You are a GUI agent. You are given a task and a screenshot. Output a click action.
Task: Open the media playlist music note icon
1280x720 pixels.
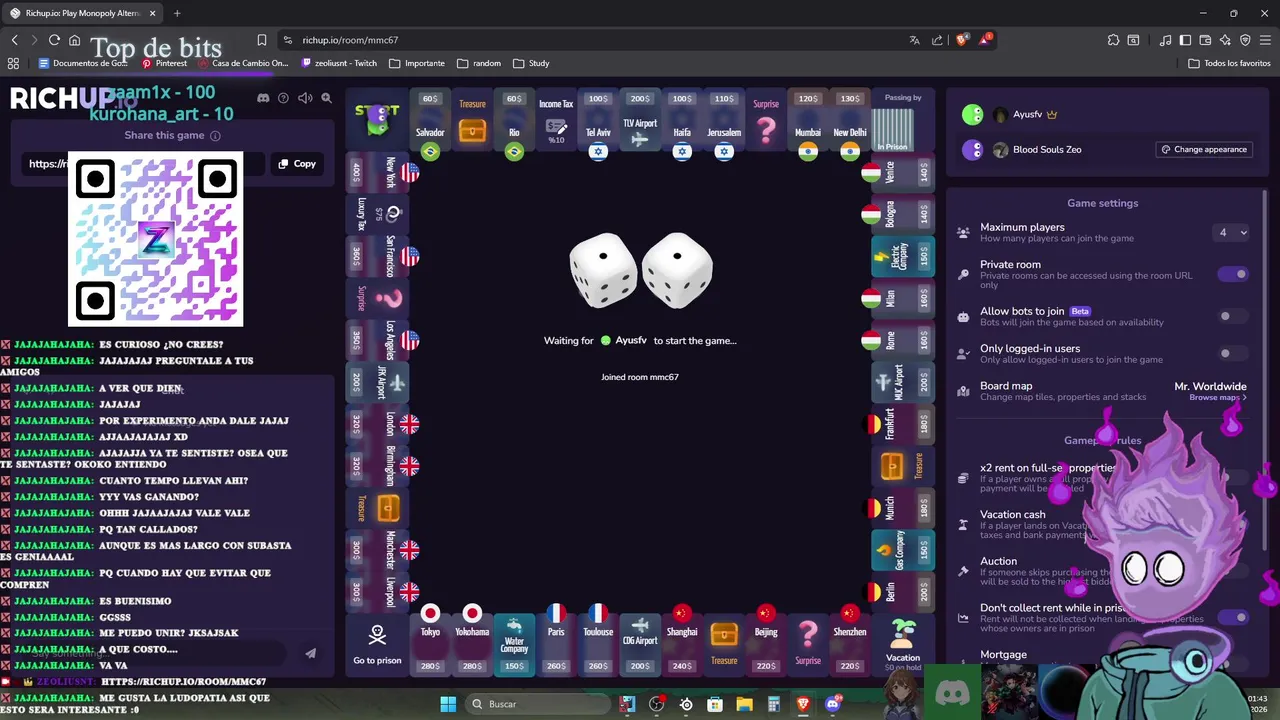(1165, 40)
